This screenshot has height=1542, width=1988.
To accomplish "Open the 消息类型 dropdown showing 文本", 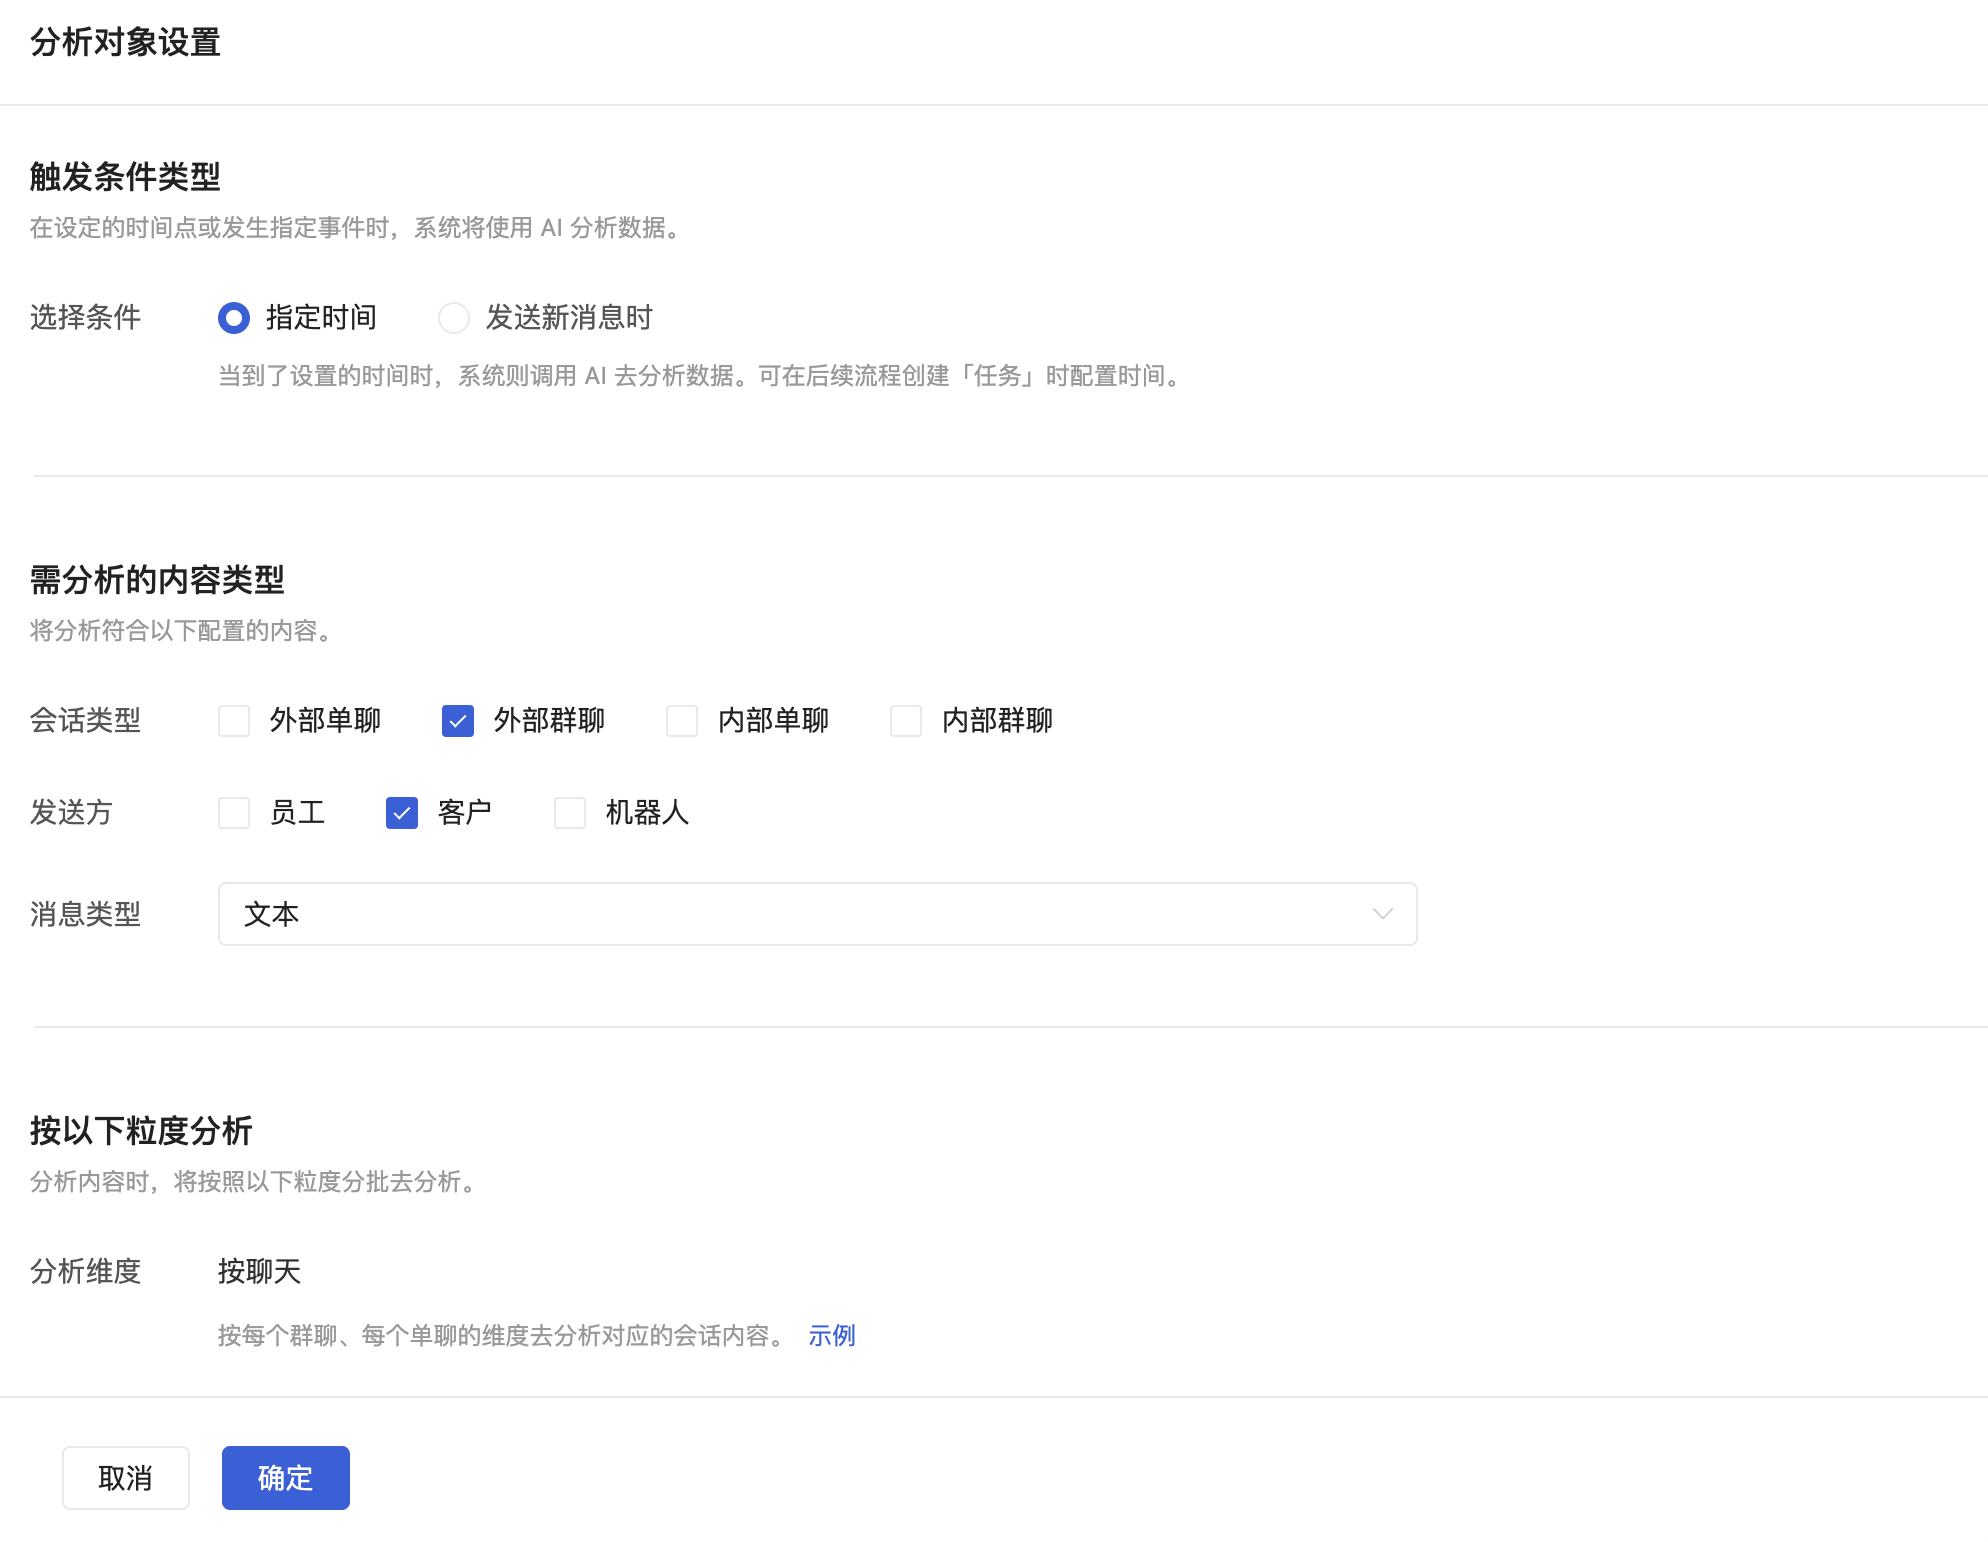I will 818,914.
